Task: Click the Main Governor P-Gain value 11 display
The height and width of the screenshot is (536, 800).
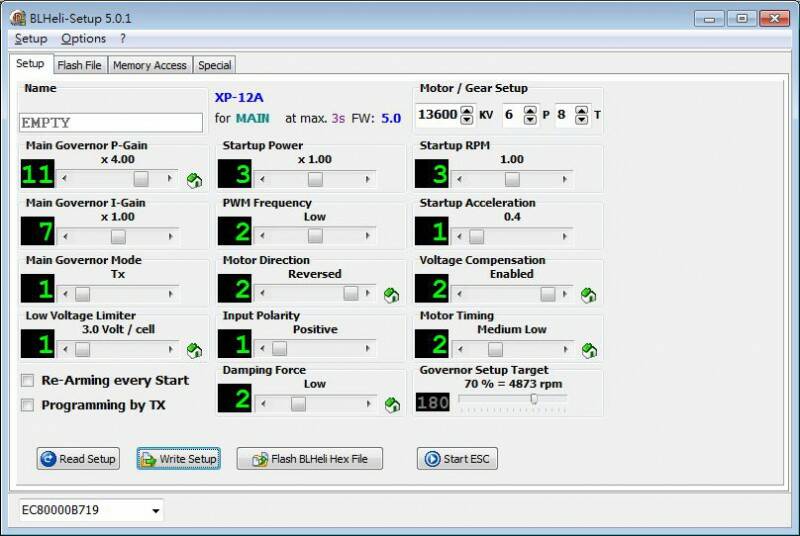Action: tap(38, 174)
